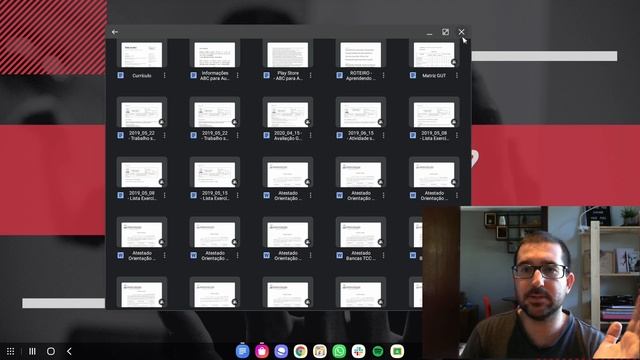The height and width of the screenshot is (360, 640).
Task: Open more options for Matriz GUT
Action: (x=457, y=76)
